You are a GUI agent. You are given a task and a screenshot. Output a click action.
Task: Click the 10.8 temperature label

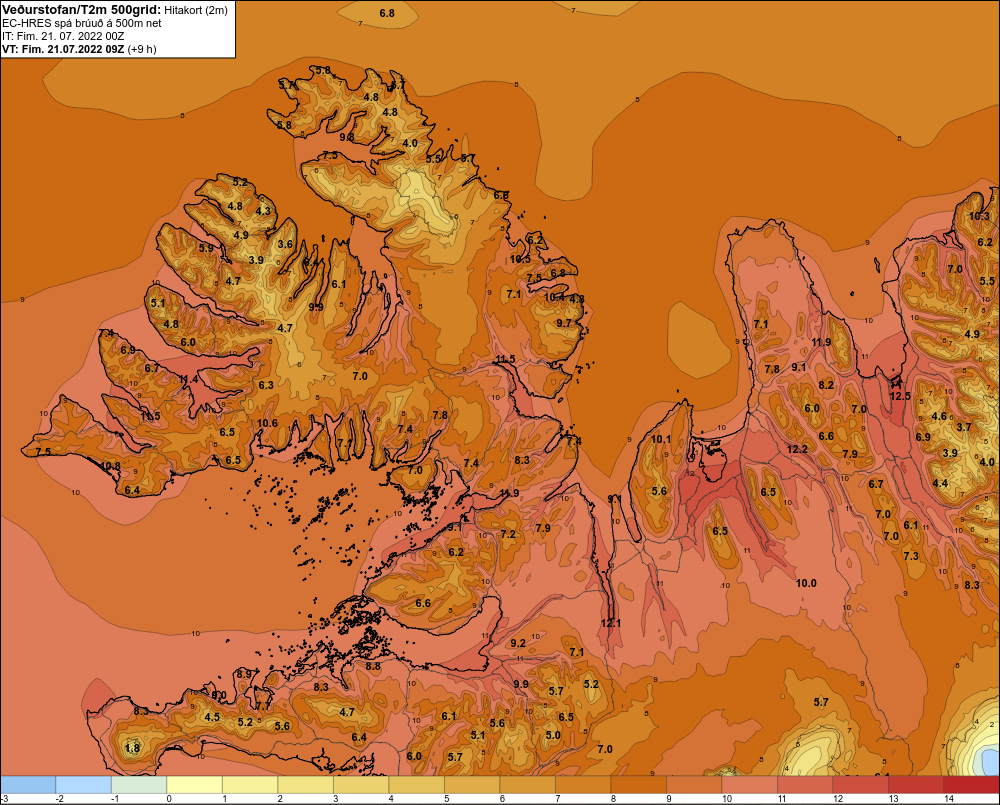[110, 466]
